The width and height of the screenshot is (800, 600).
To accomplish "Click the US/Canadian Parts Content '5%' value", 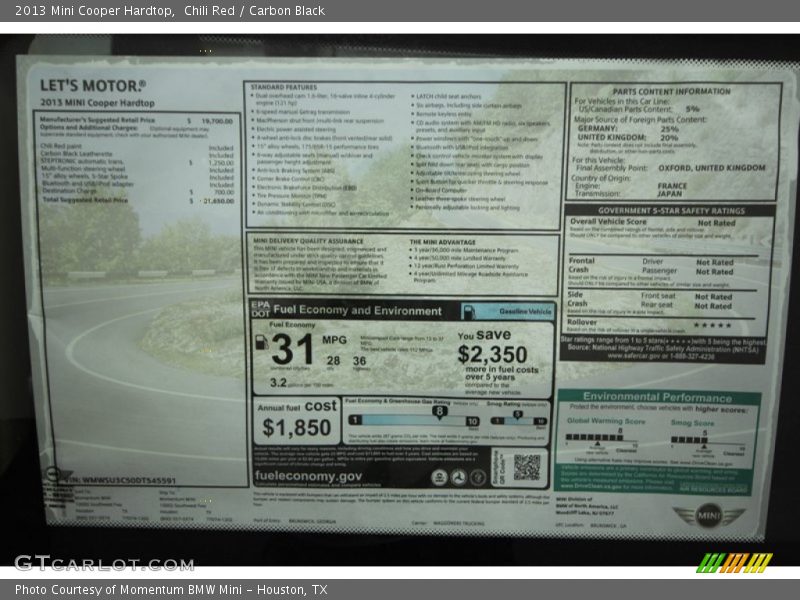I will (692, 109).
